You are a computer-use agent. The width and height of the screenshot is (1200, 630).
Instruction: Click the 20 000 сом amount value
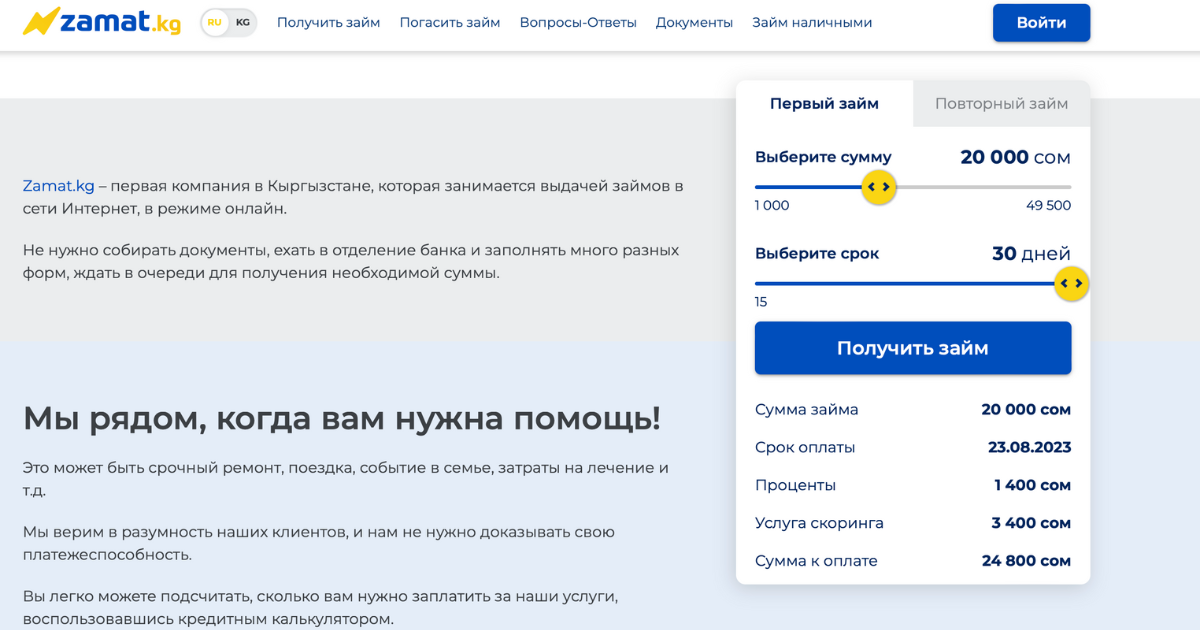point(1015,157)
